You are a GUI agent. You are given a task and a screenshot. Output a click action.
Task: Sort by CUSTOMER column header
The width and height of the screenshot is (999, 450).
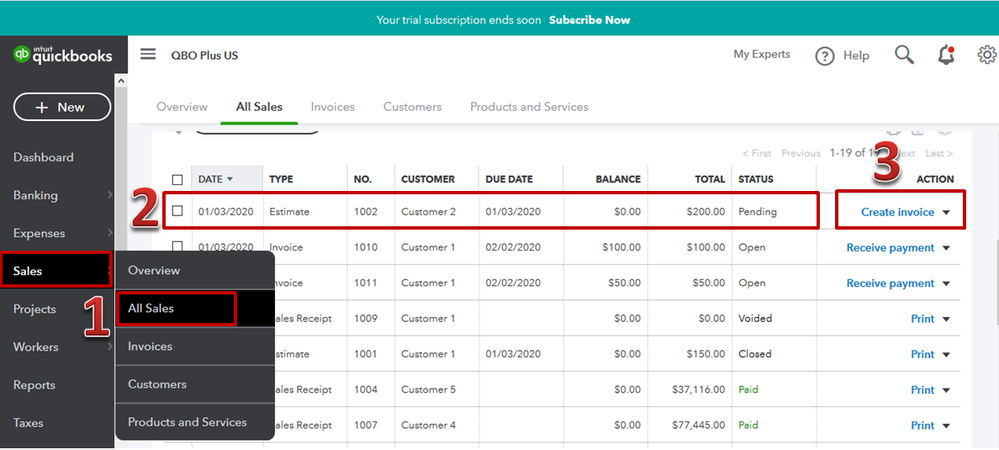tap(428, 179)
